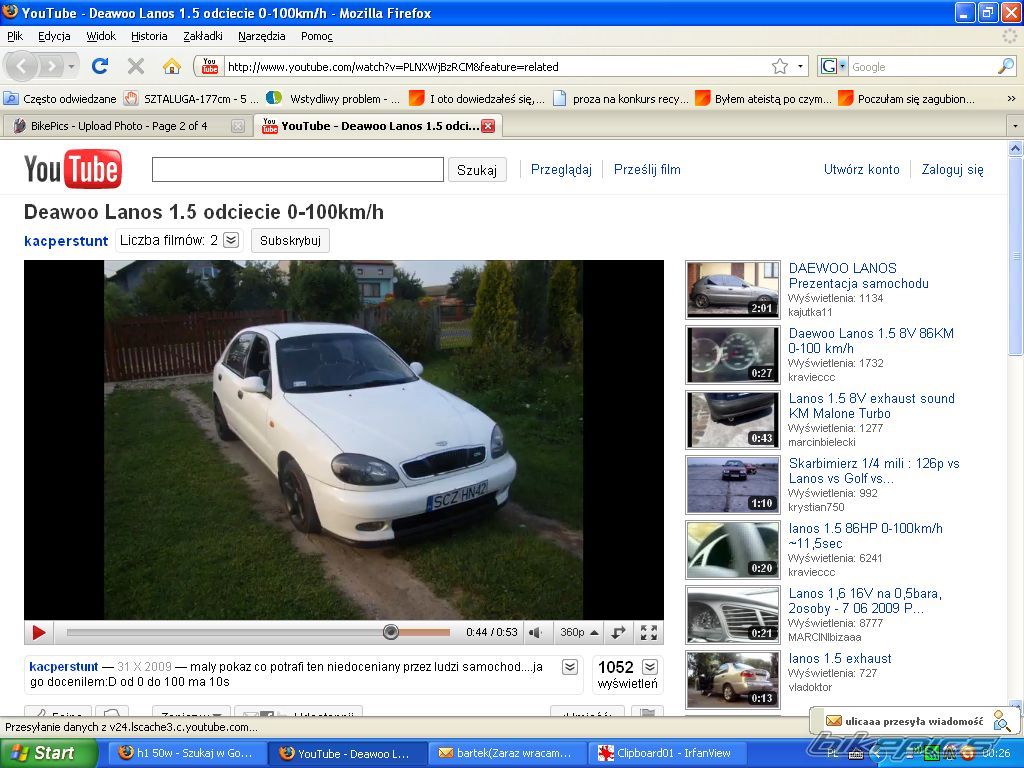Click Utwórz konto link

click(x=861, y=170)
